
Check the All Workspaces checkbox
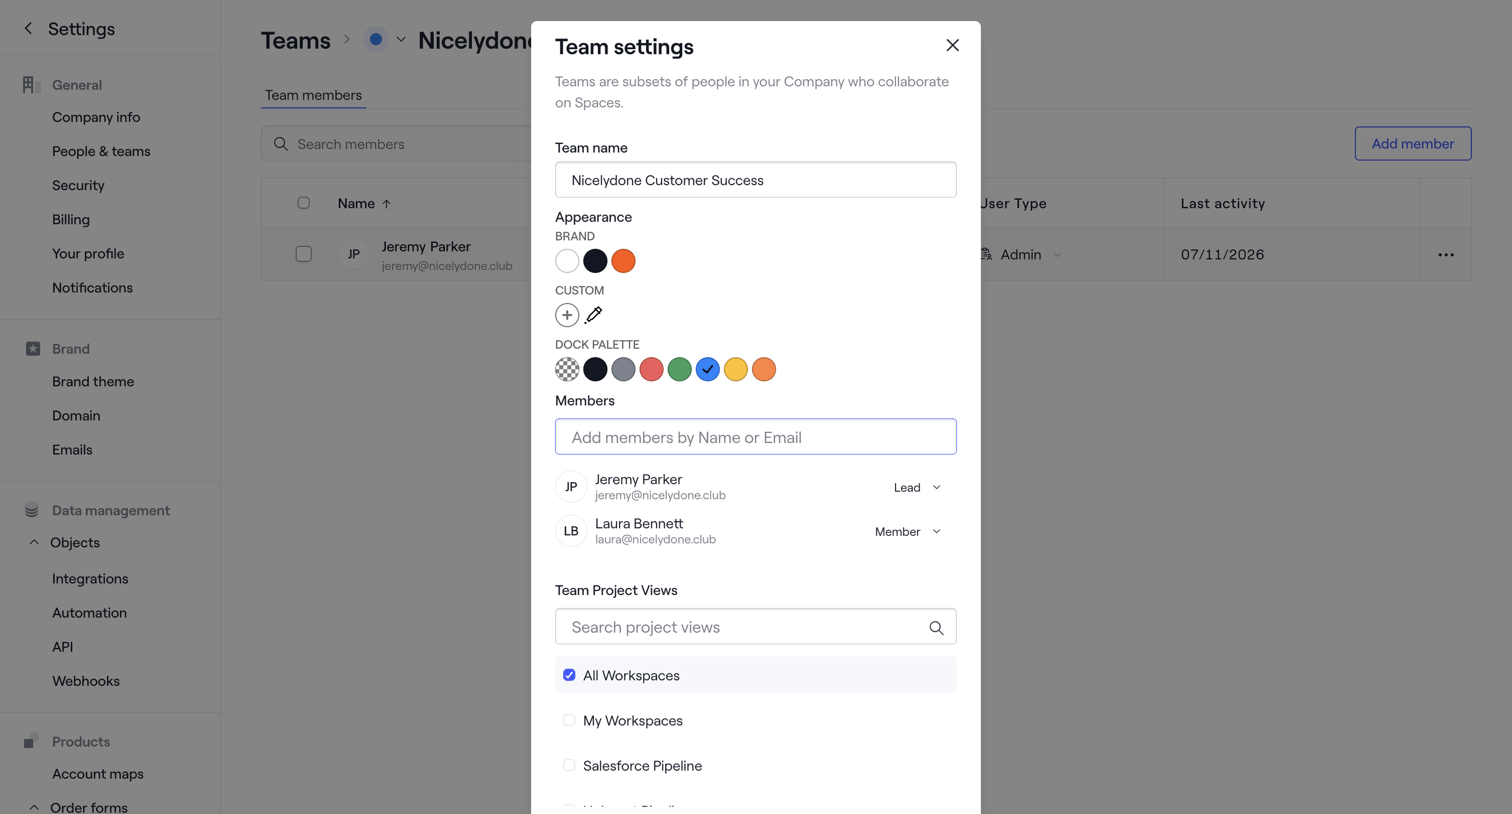click(569, 675)
